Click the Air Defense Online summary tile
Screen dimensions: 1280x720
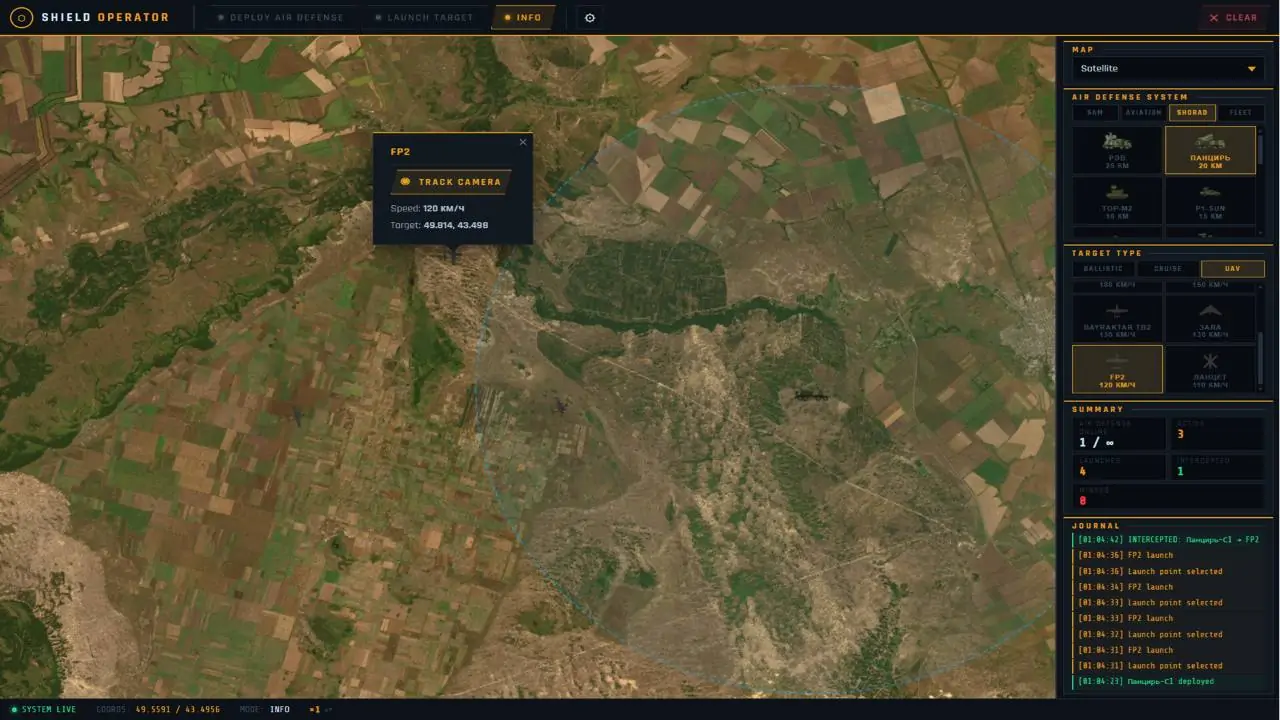click(x=1119, y=433)
